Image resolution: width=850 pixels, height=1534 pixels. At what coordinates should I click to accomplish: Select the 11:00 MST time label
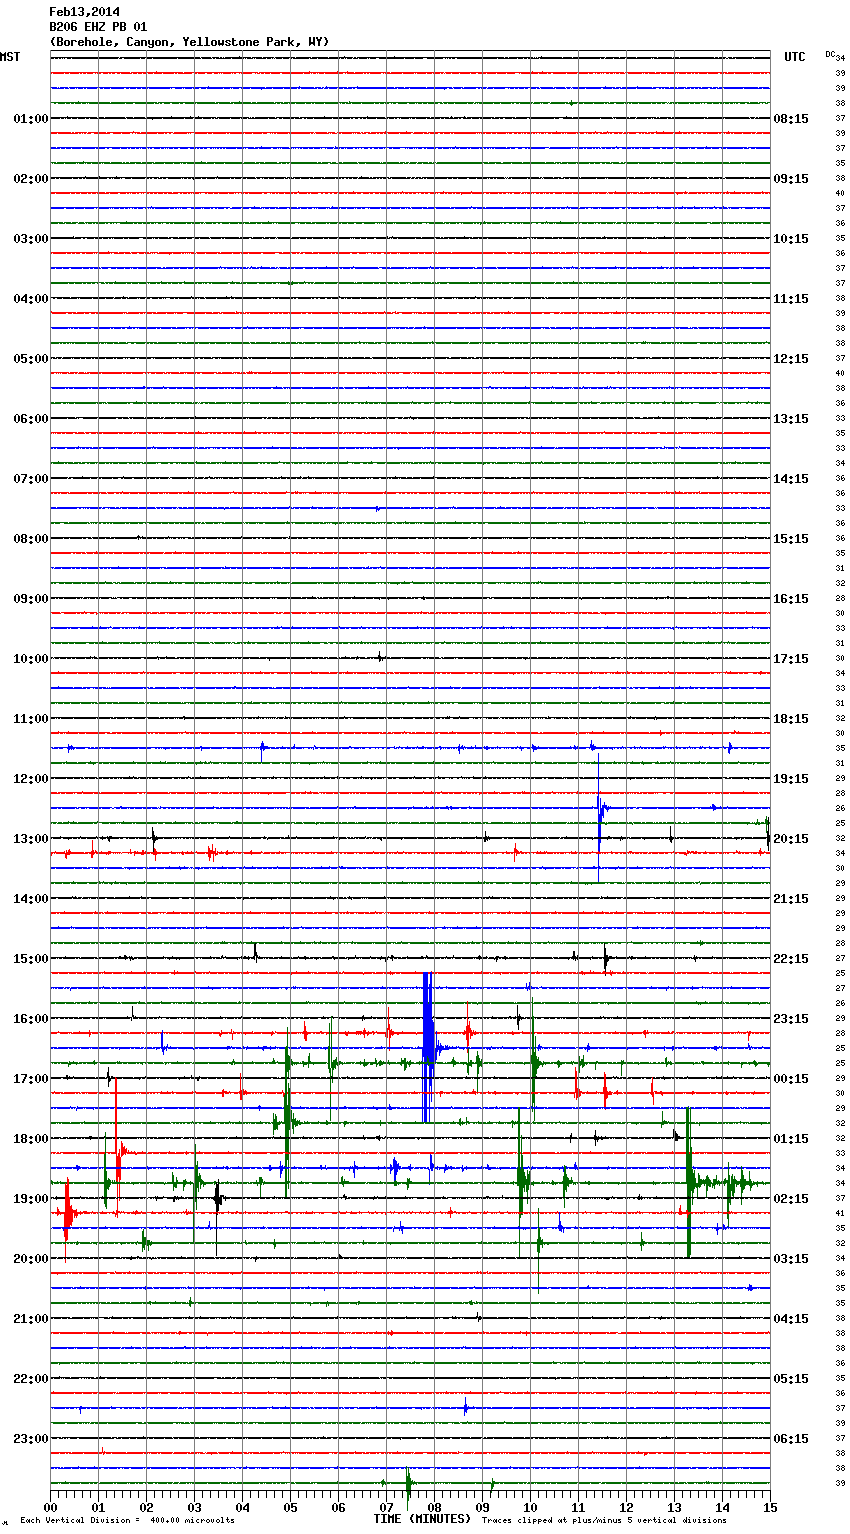point(30,719)
